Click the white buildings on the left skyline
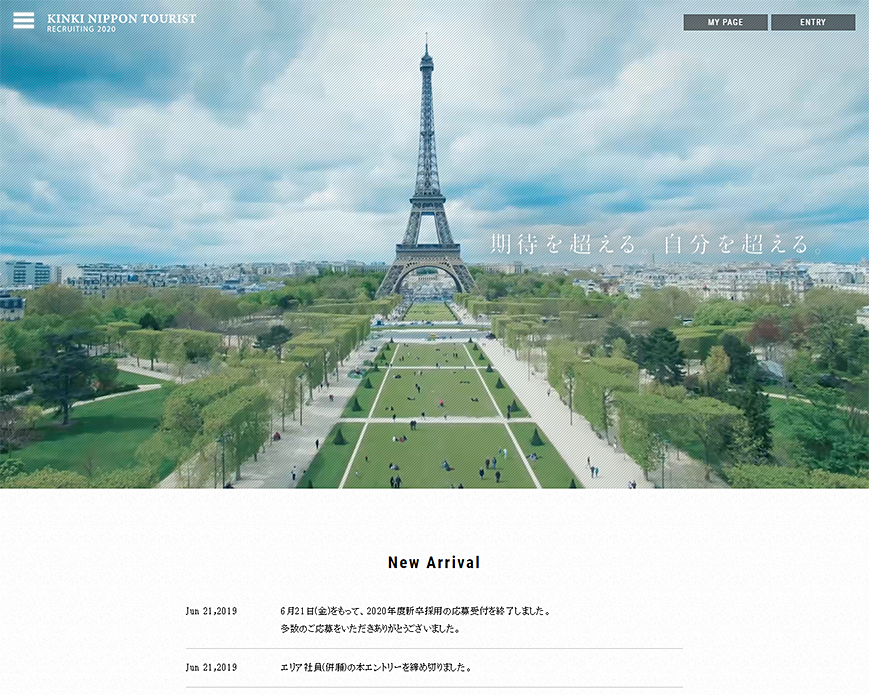 [x=28, y=273]
